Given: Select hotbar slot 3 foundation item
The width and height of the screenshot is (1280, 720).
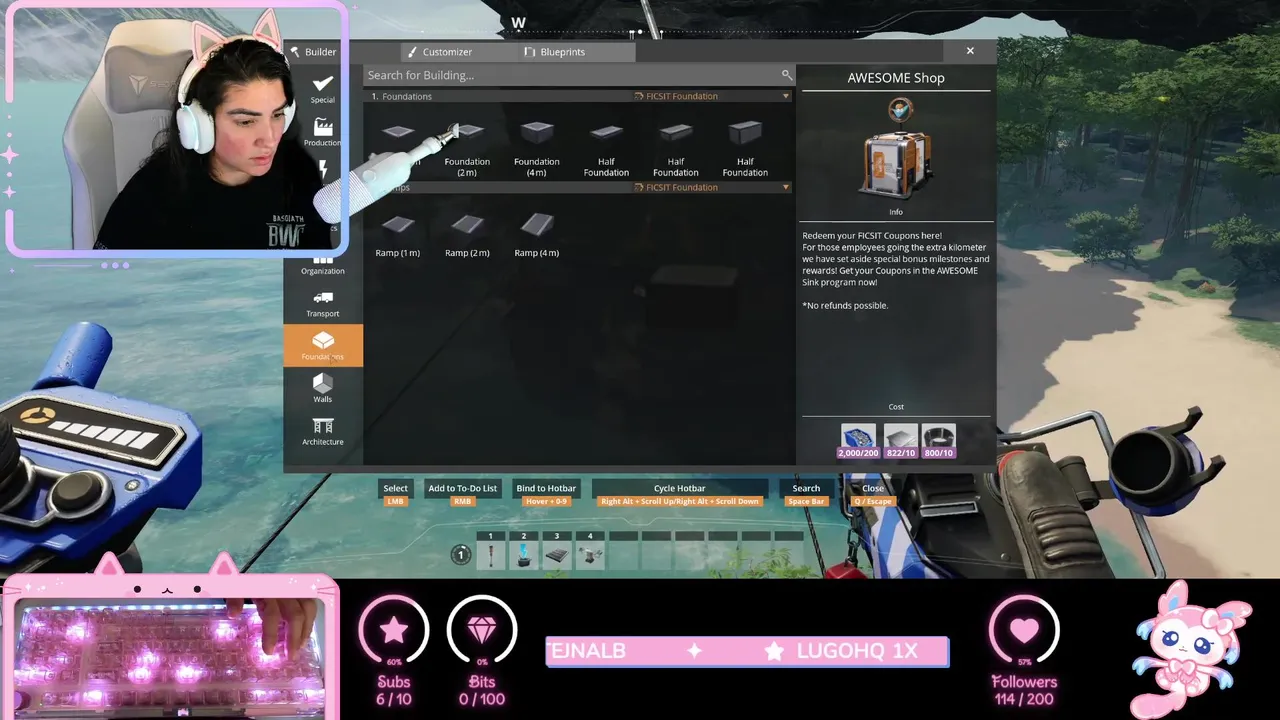Looking at the screenshot, I should 557,555.
